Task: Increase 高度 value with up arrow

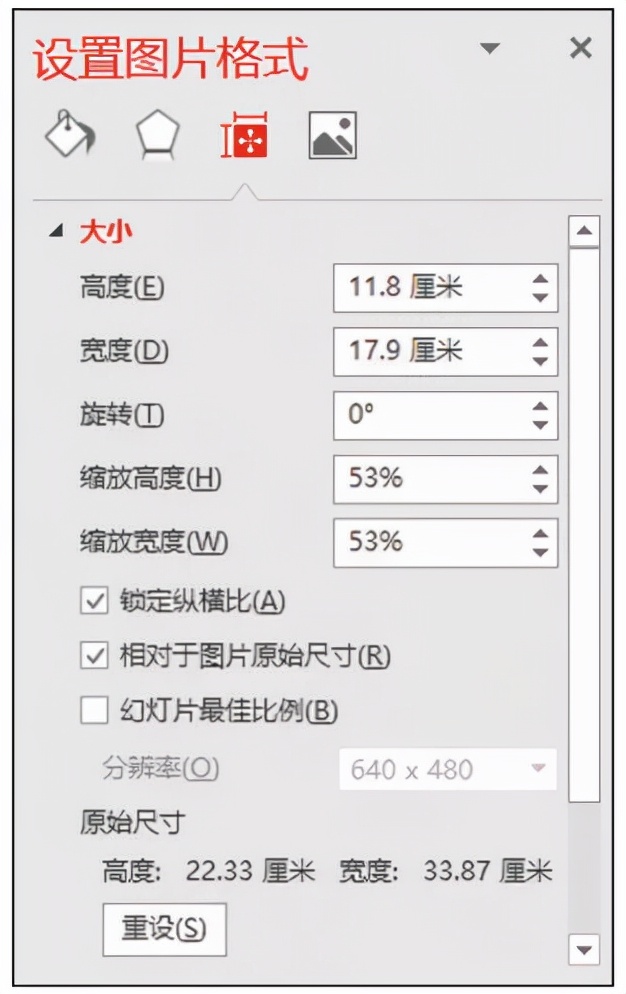Action: [540, 280]
